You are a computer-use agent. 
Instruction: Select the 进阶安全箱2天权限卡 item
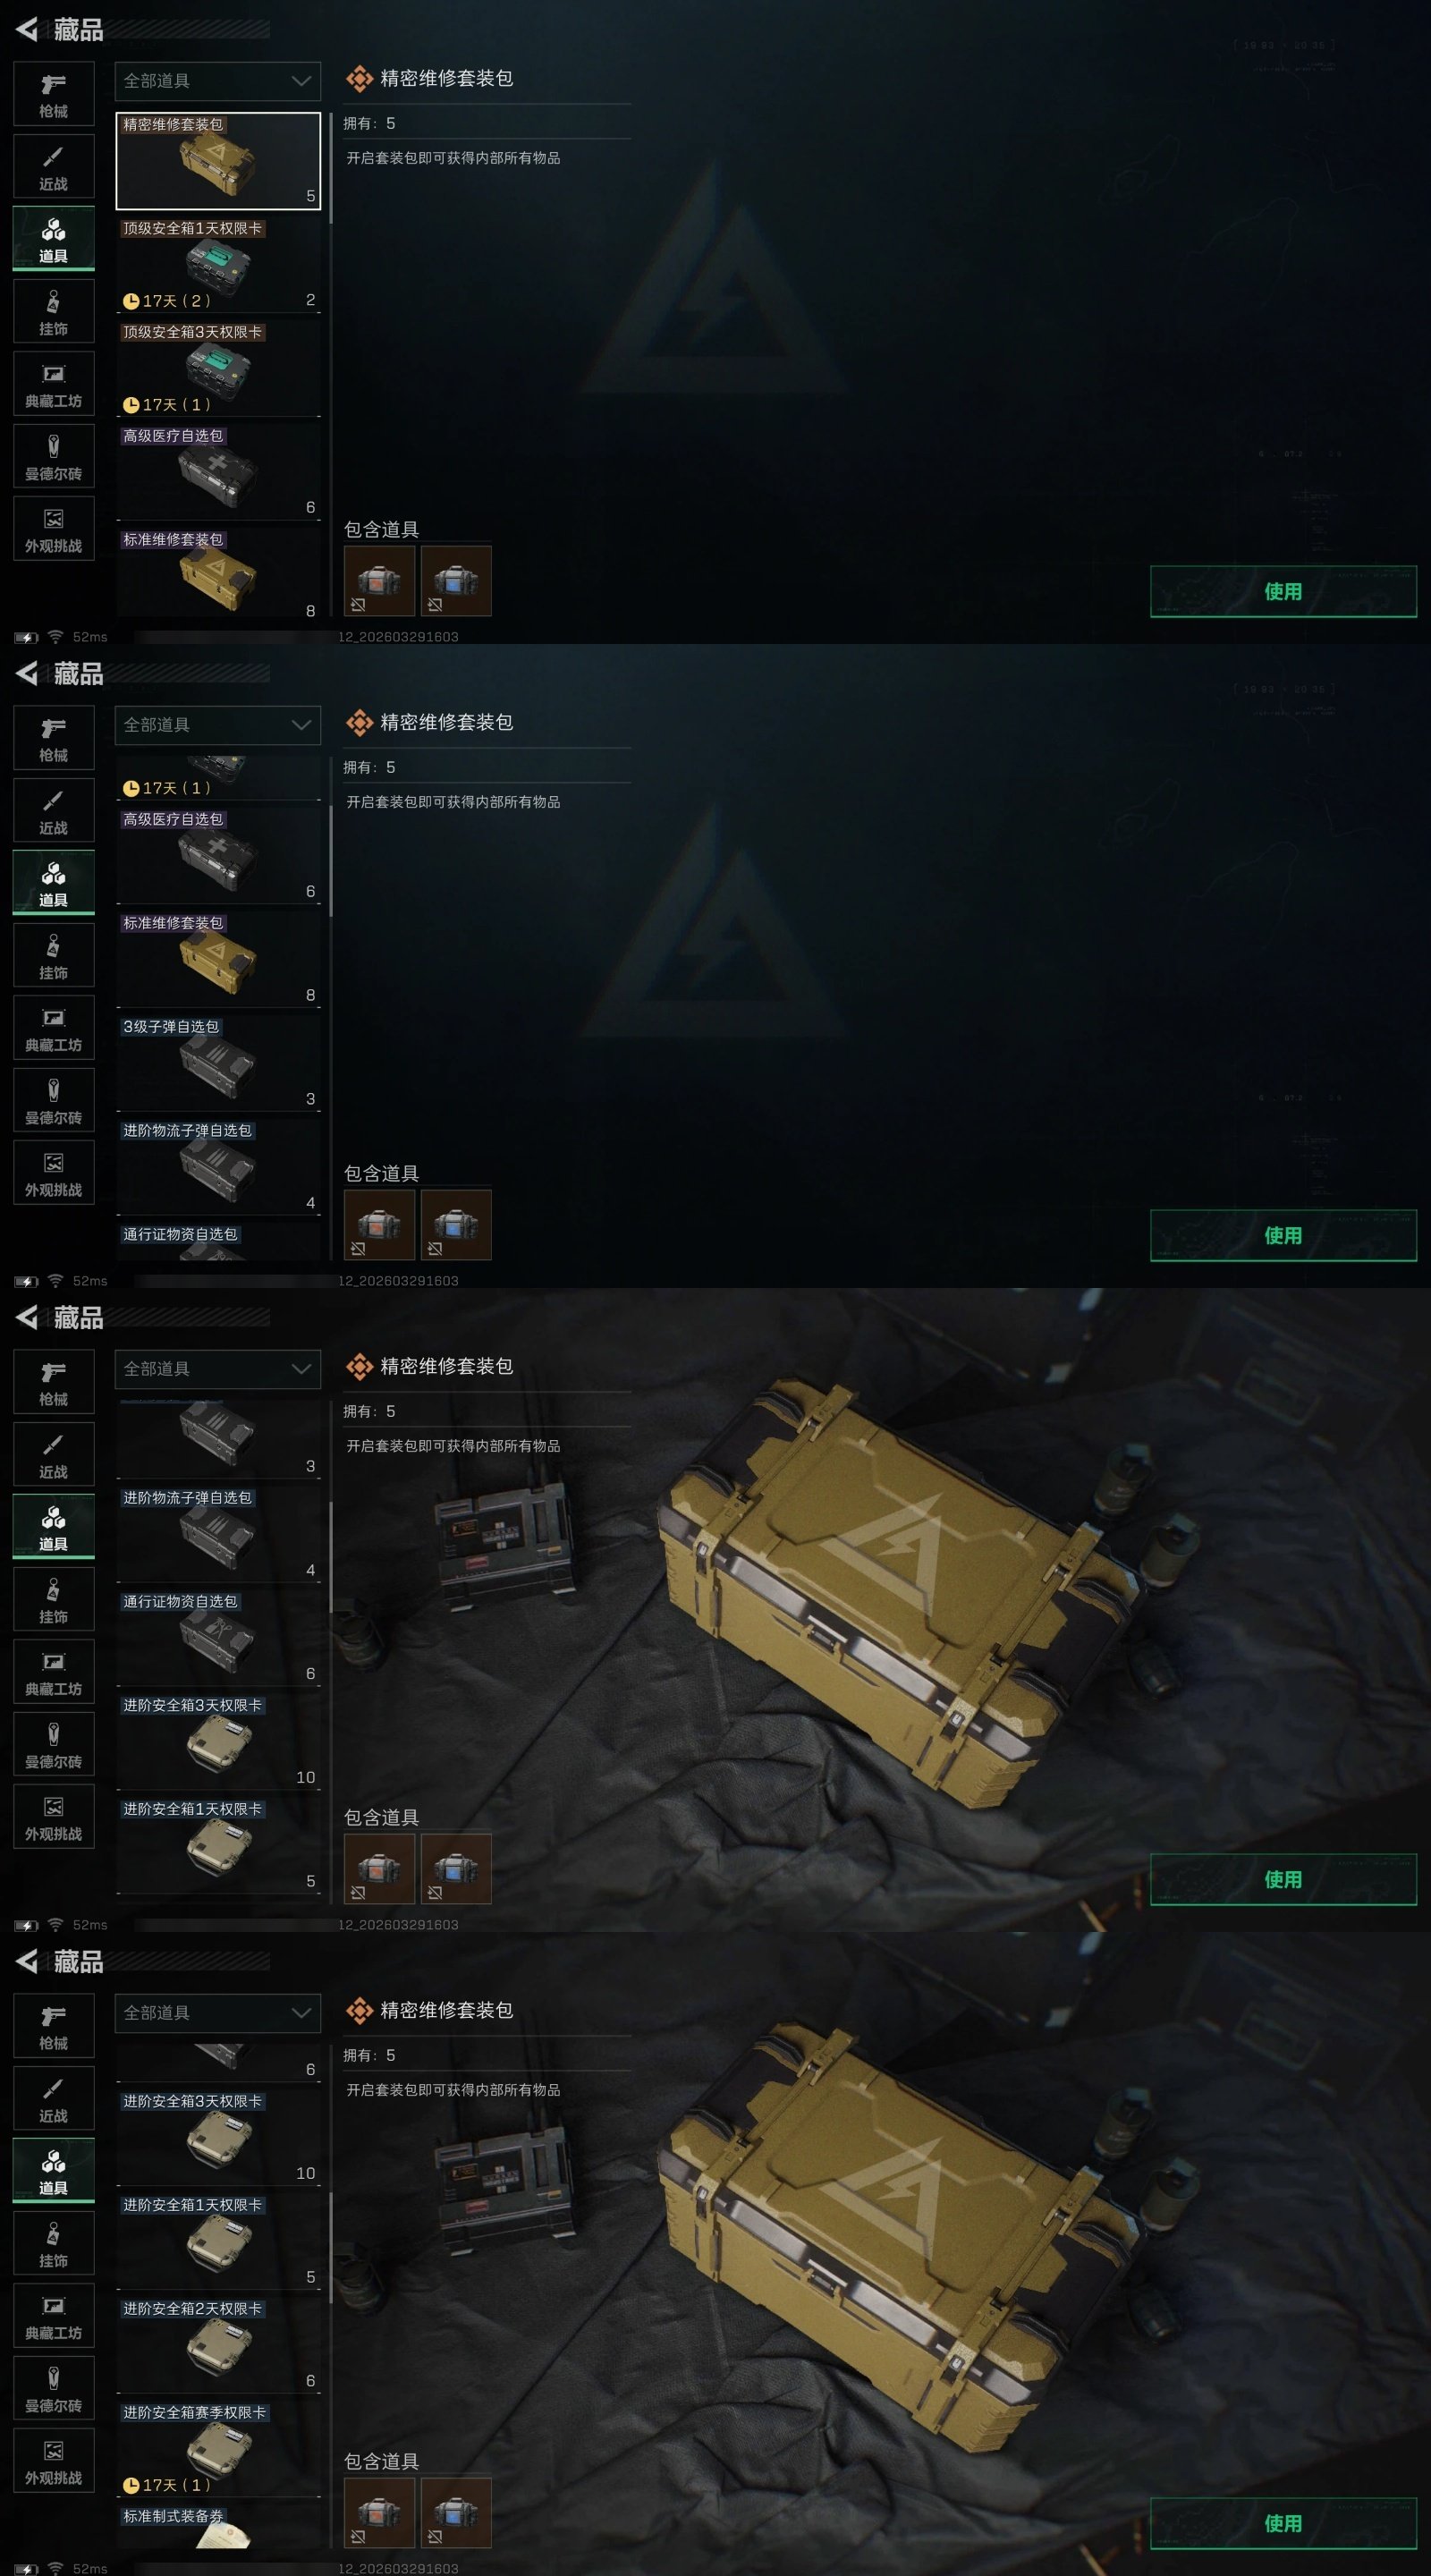[218, 2345]
